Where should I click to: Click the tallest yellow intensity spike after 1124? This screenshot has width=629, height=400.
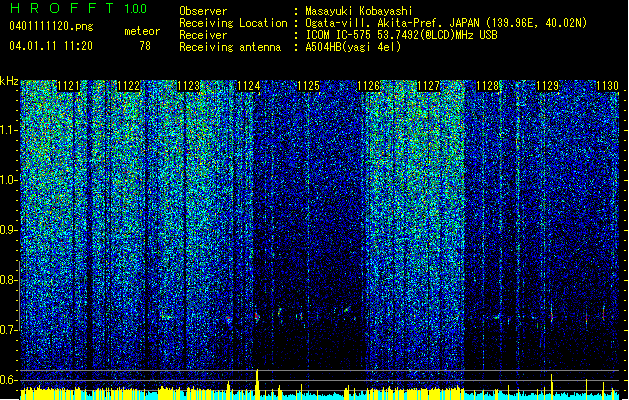click(x=257, y=384)
